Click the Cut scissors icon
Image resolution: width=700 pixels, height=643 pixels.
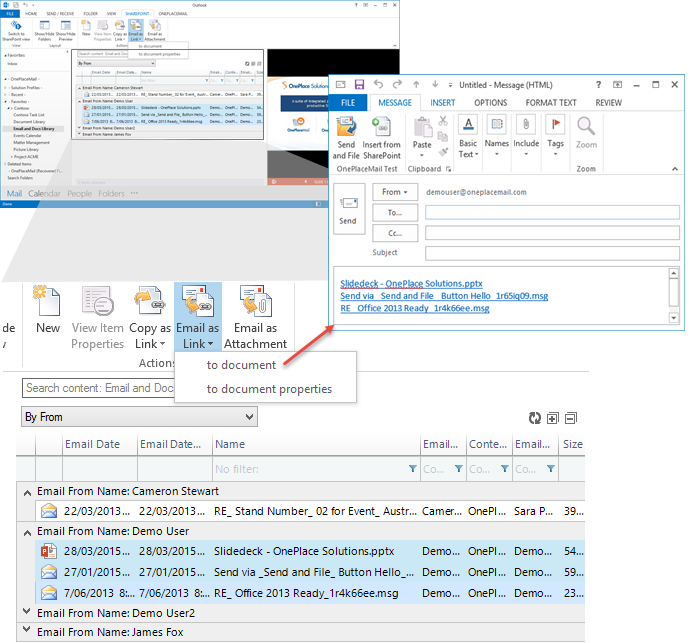point(443,121)
